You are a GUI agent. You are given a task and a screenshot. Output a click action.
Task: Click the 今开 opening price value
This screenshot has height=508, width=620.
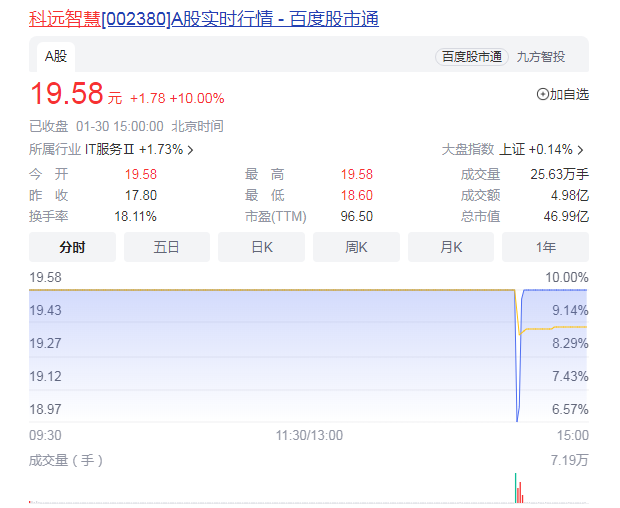click(141, 174)
